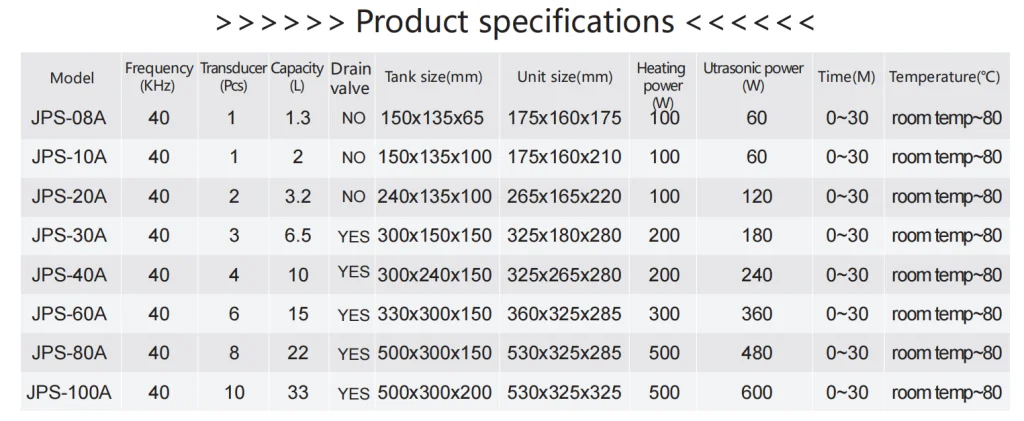This screenshot has height=421, width=1024.
Task: Click the Time(M) column header
Action: (846, 77)
